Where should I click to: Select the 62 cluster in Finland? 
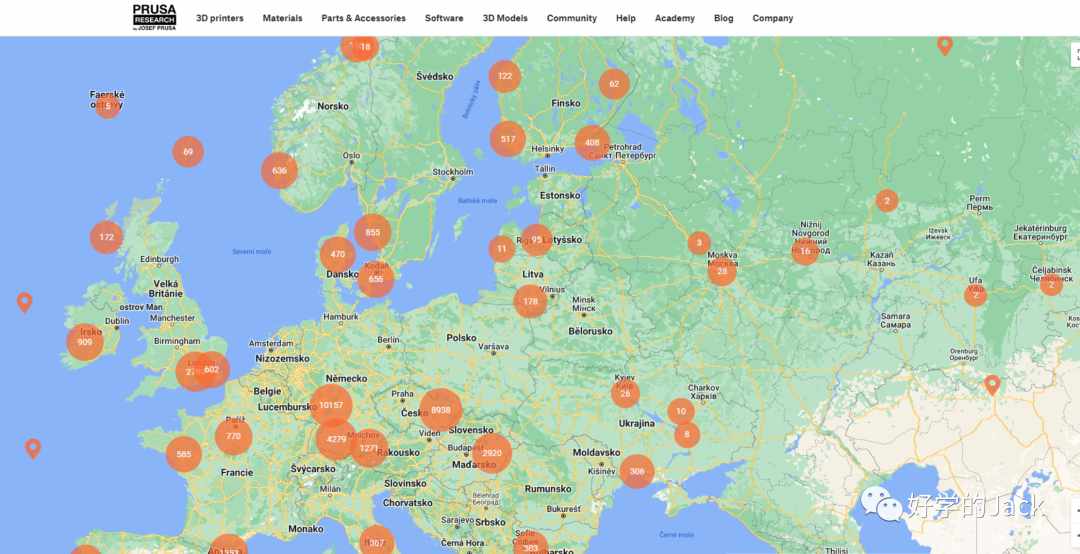[614, 84]
